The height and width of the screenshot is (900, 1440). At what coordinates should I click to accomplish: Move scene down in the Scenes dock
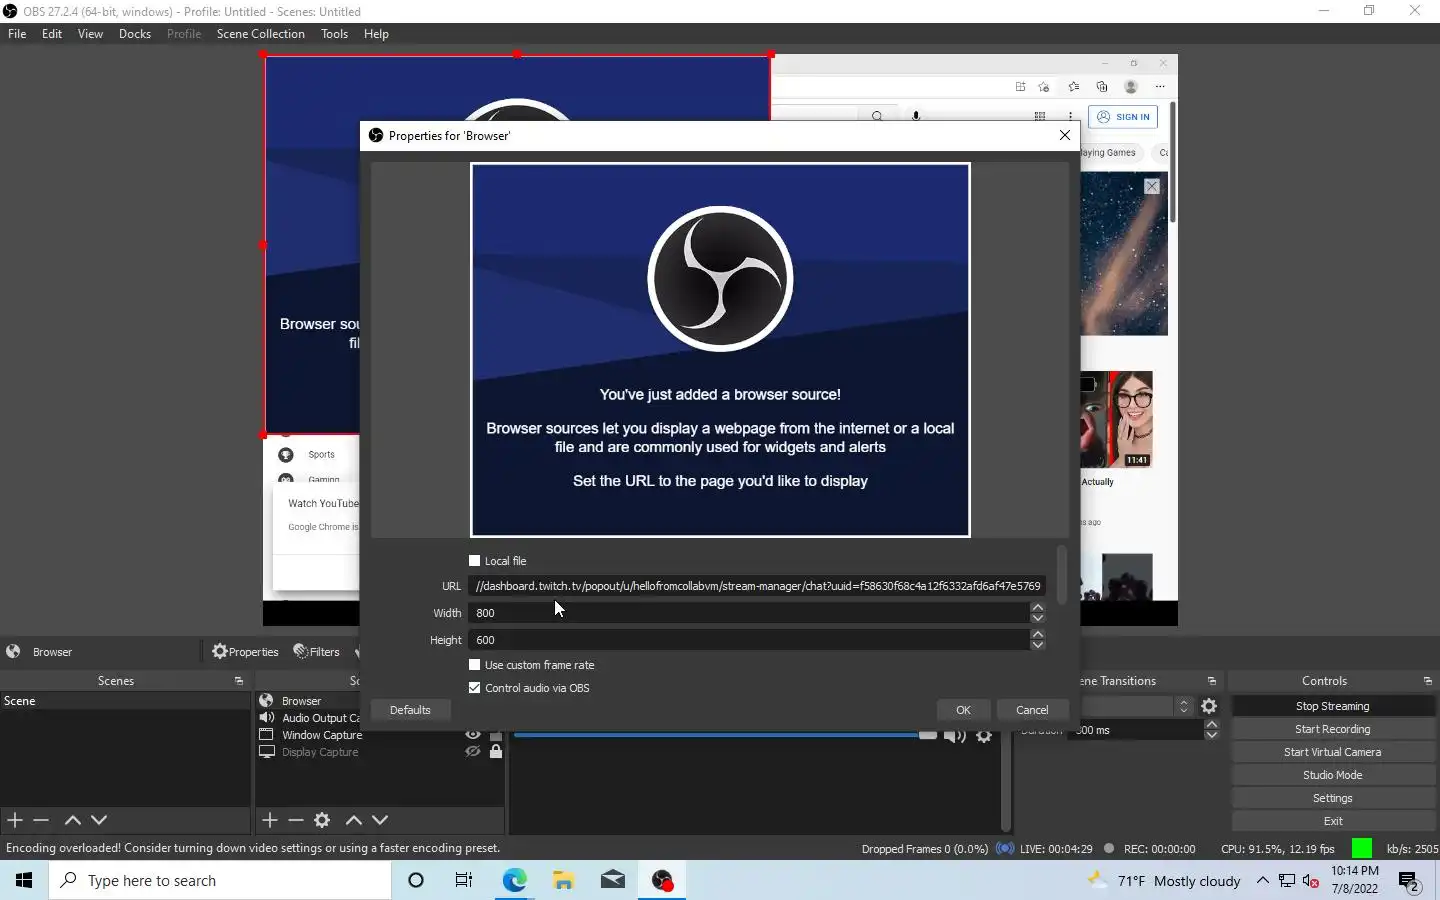tap(99, 820)
